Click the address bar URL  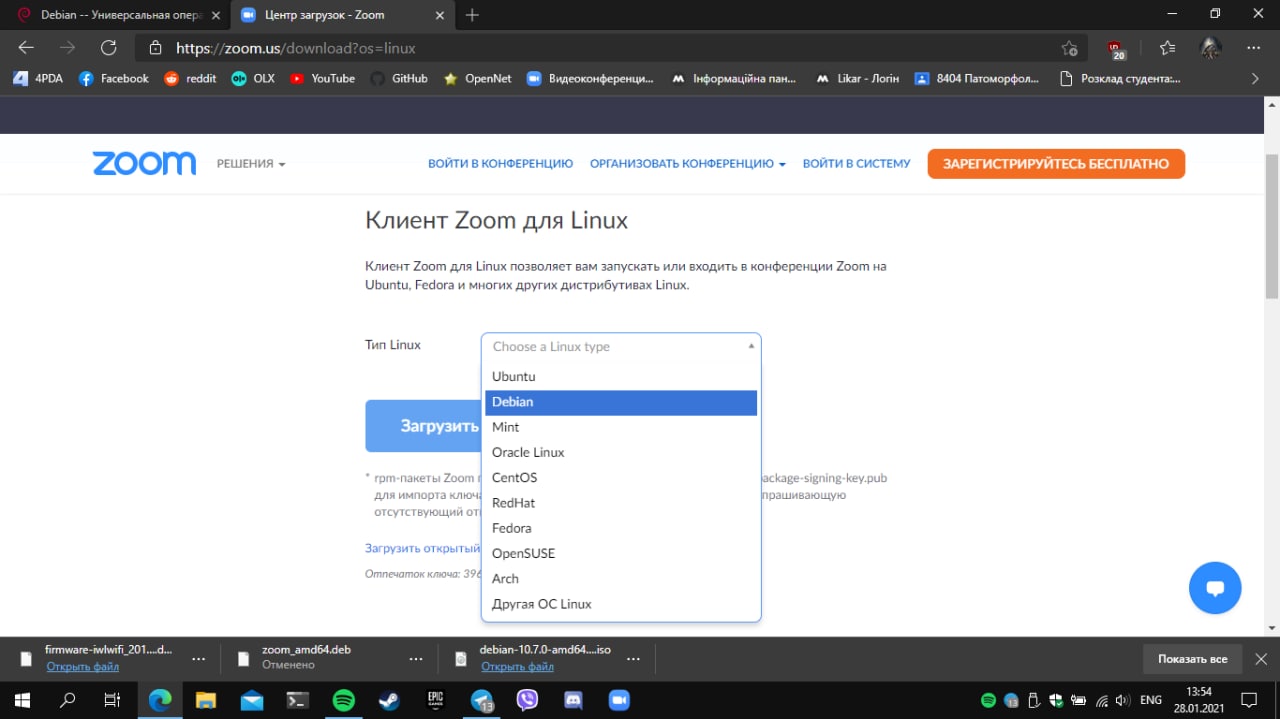pos(296,47)
